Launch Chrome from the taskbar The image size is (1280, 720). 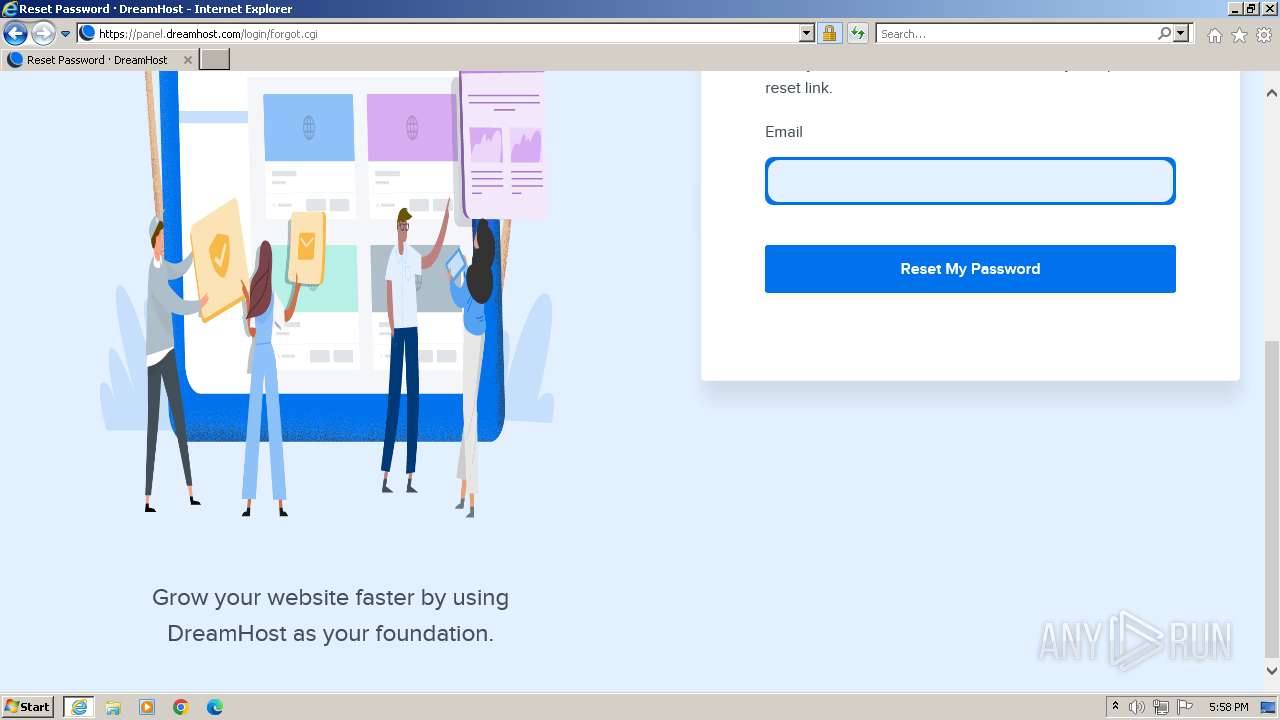[181, 707]
